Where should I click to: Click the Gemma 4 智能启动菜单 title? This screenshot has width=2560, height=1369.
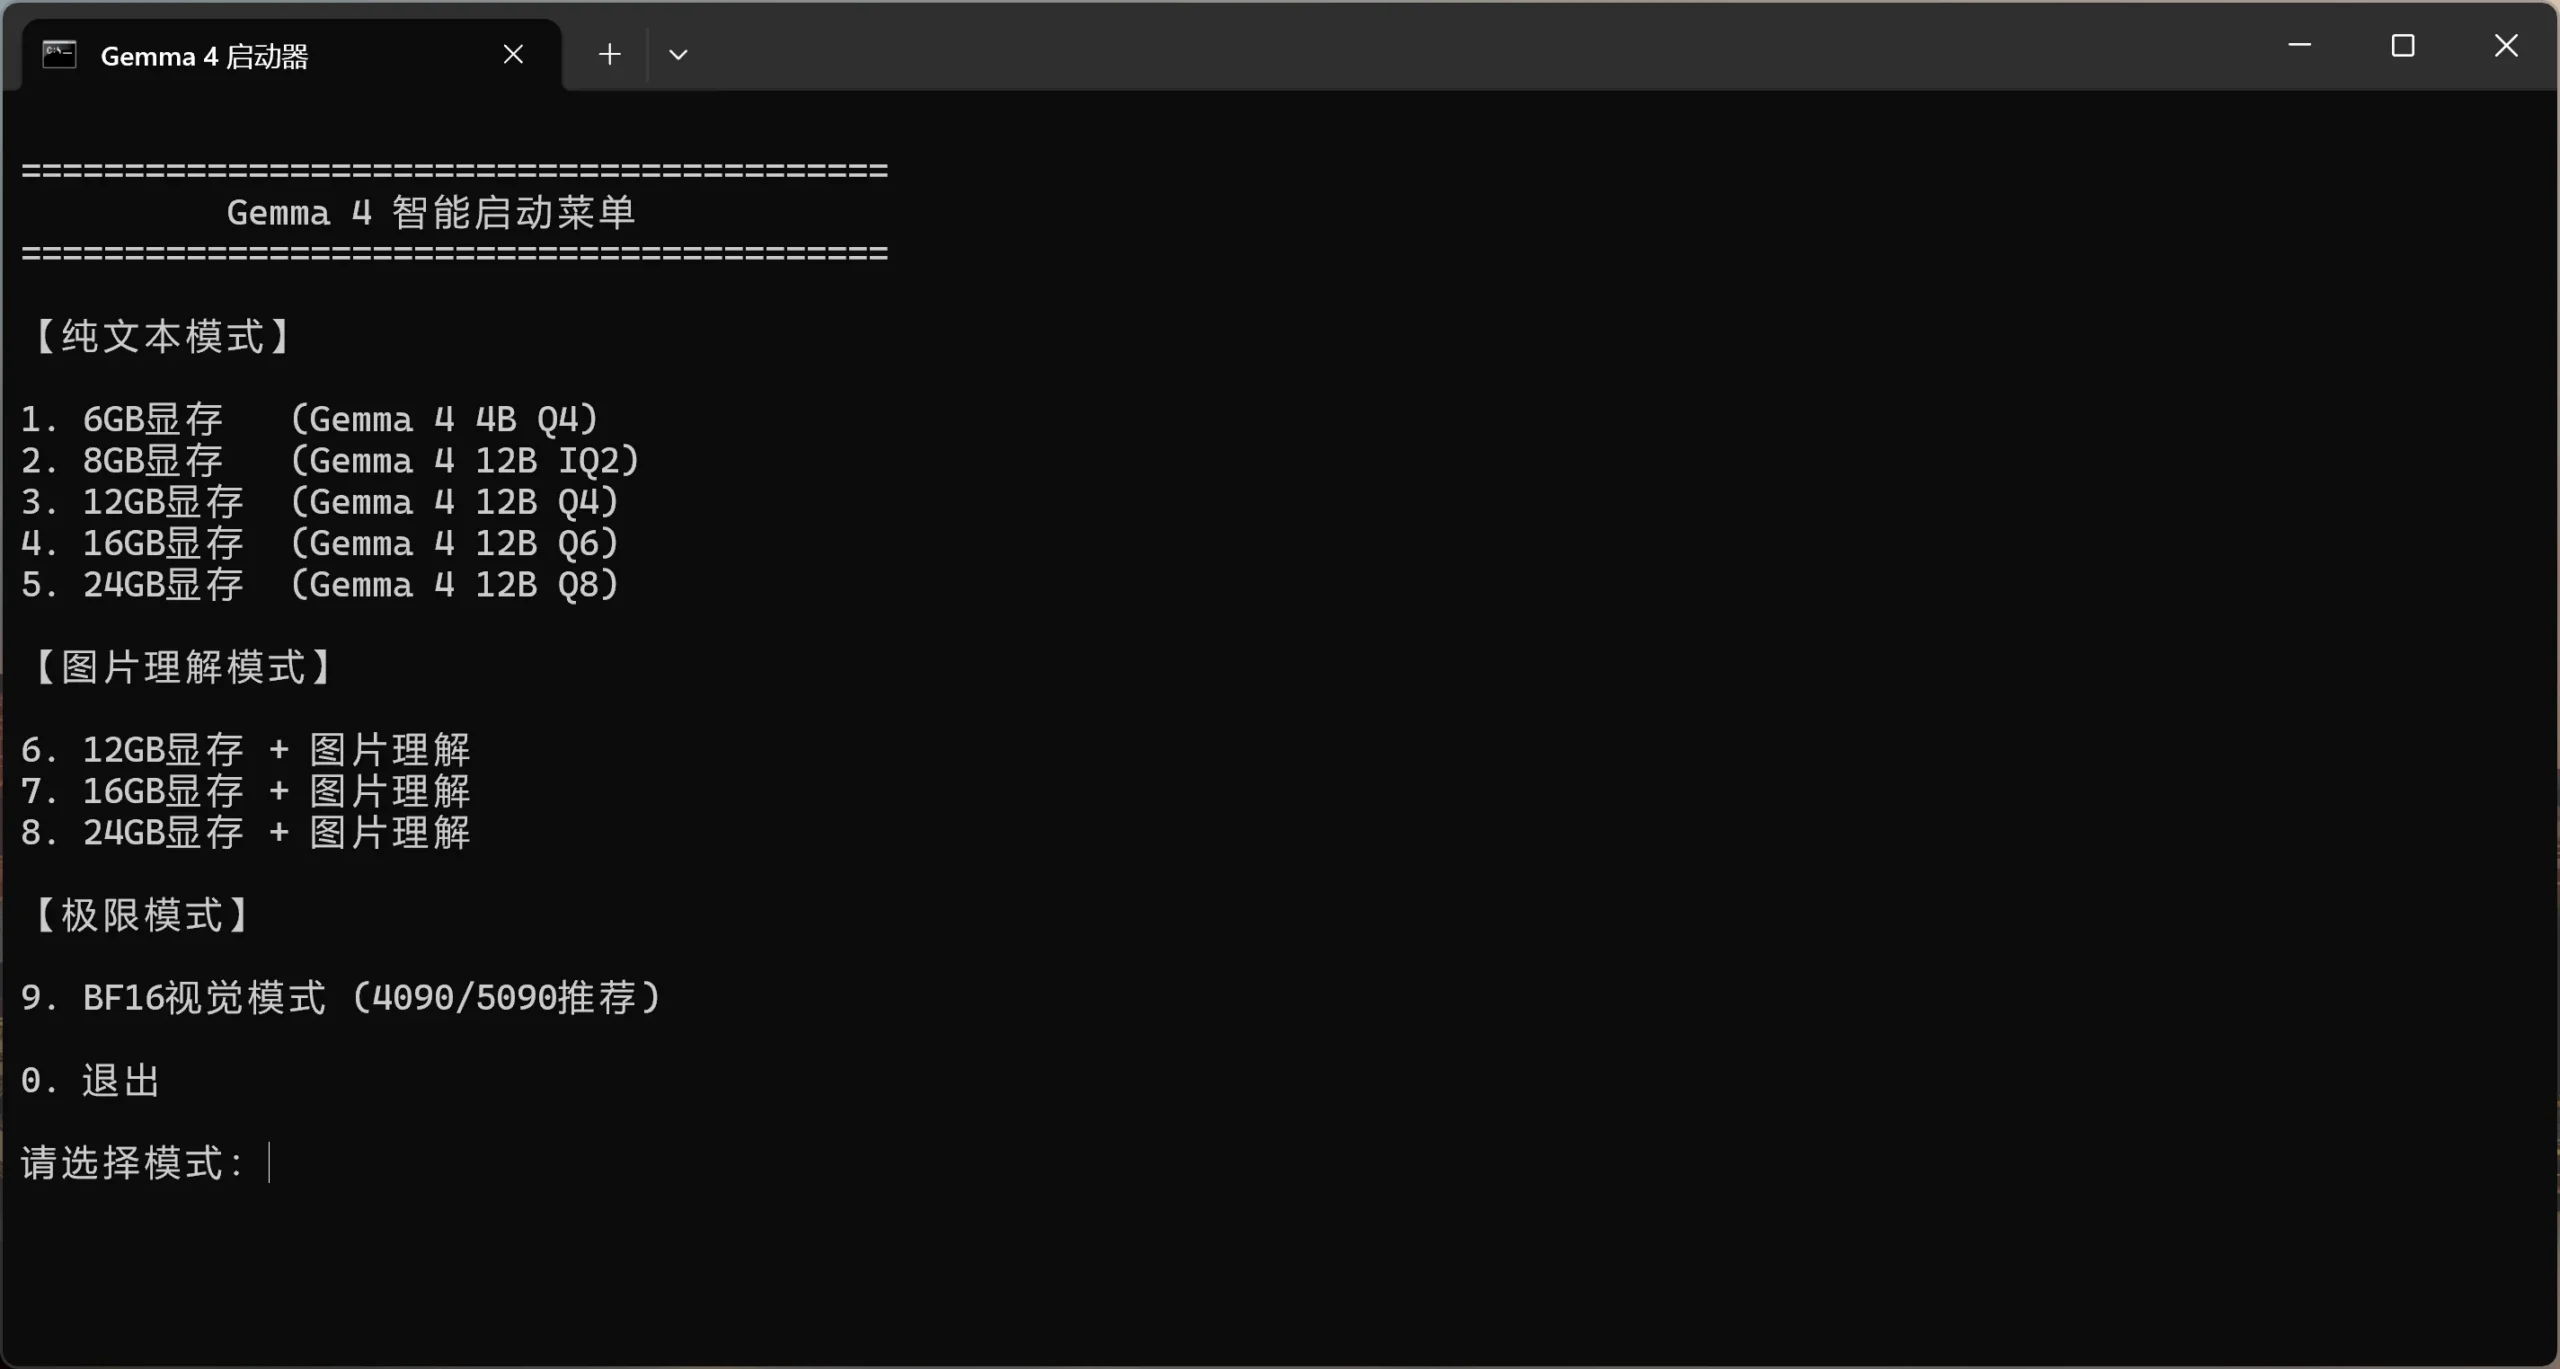[x=431, y=212]
